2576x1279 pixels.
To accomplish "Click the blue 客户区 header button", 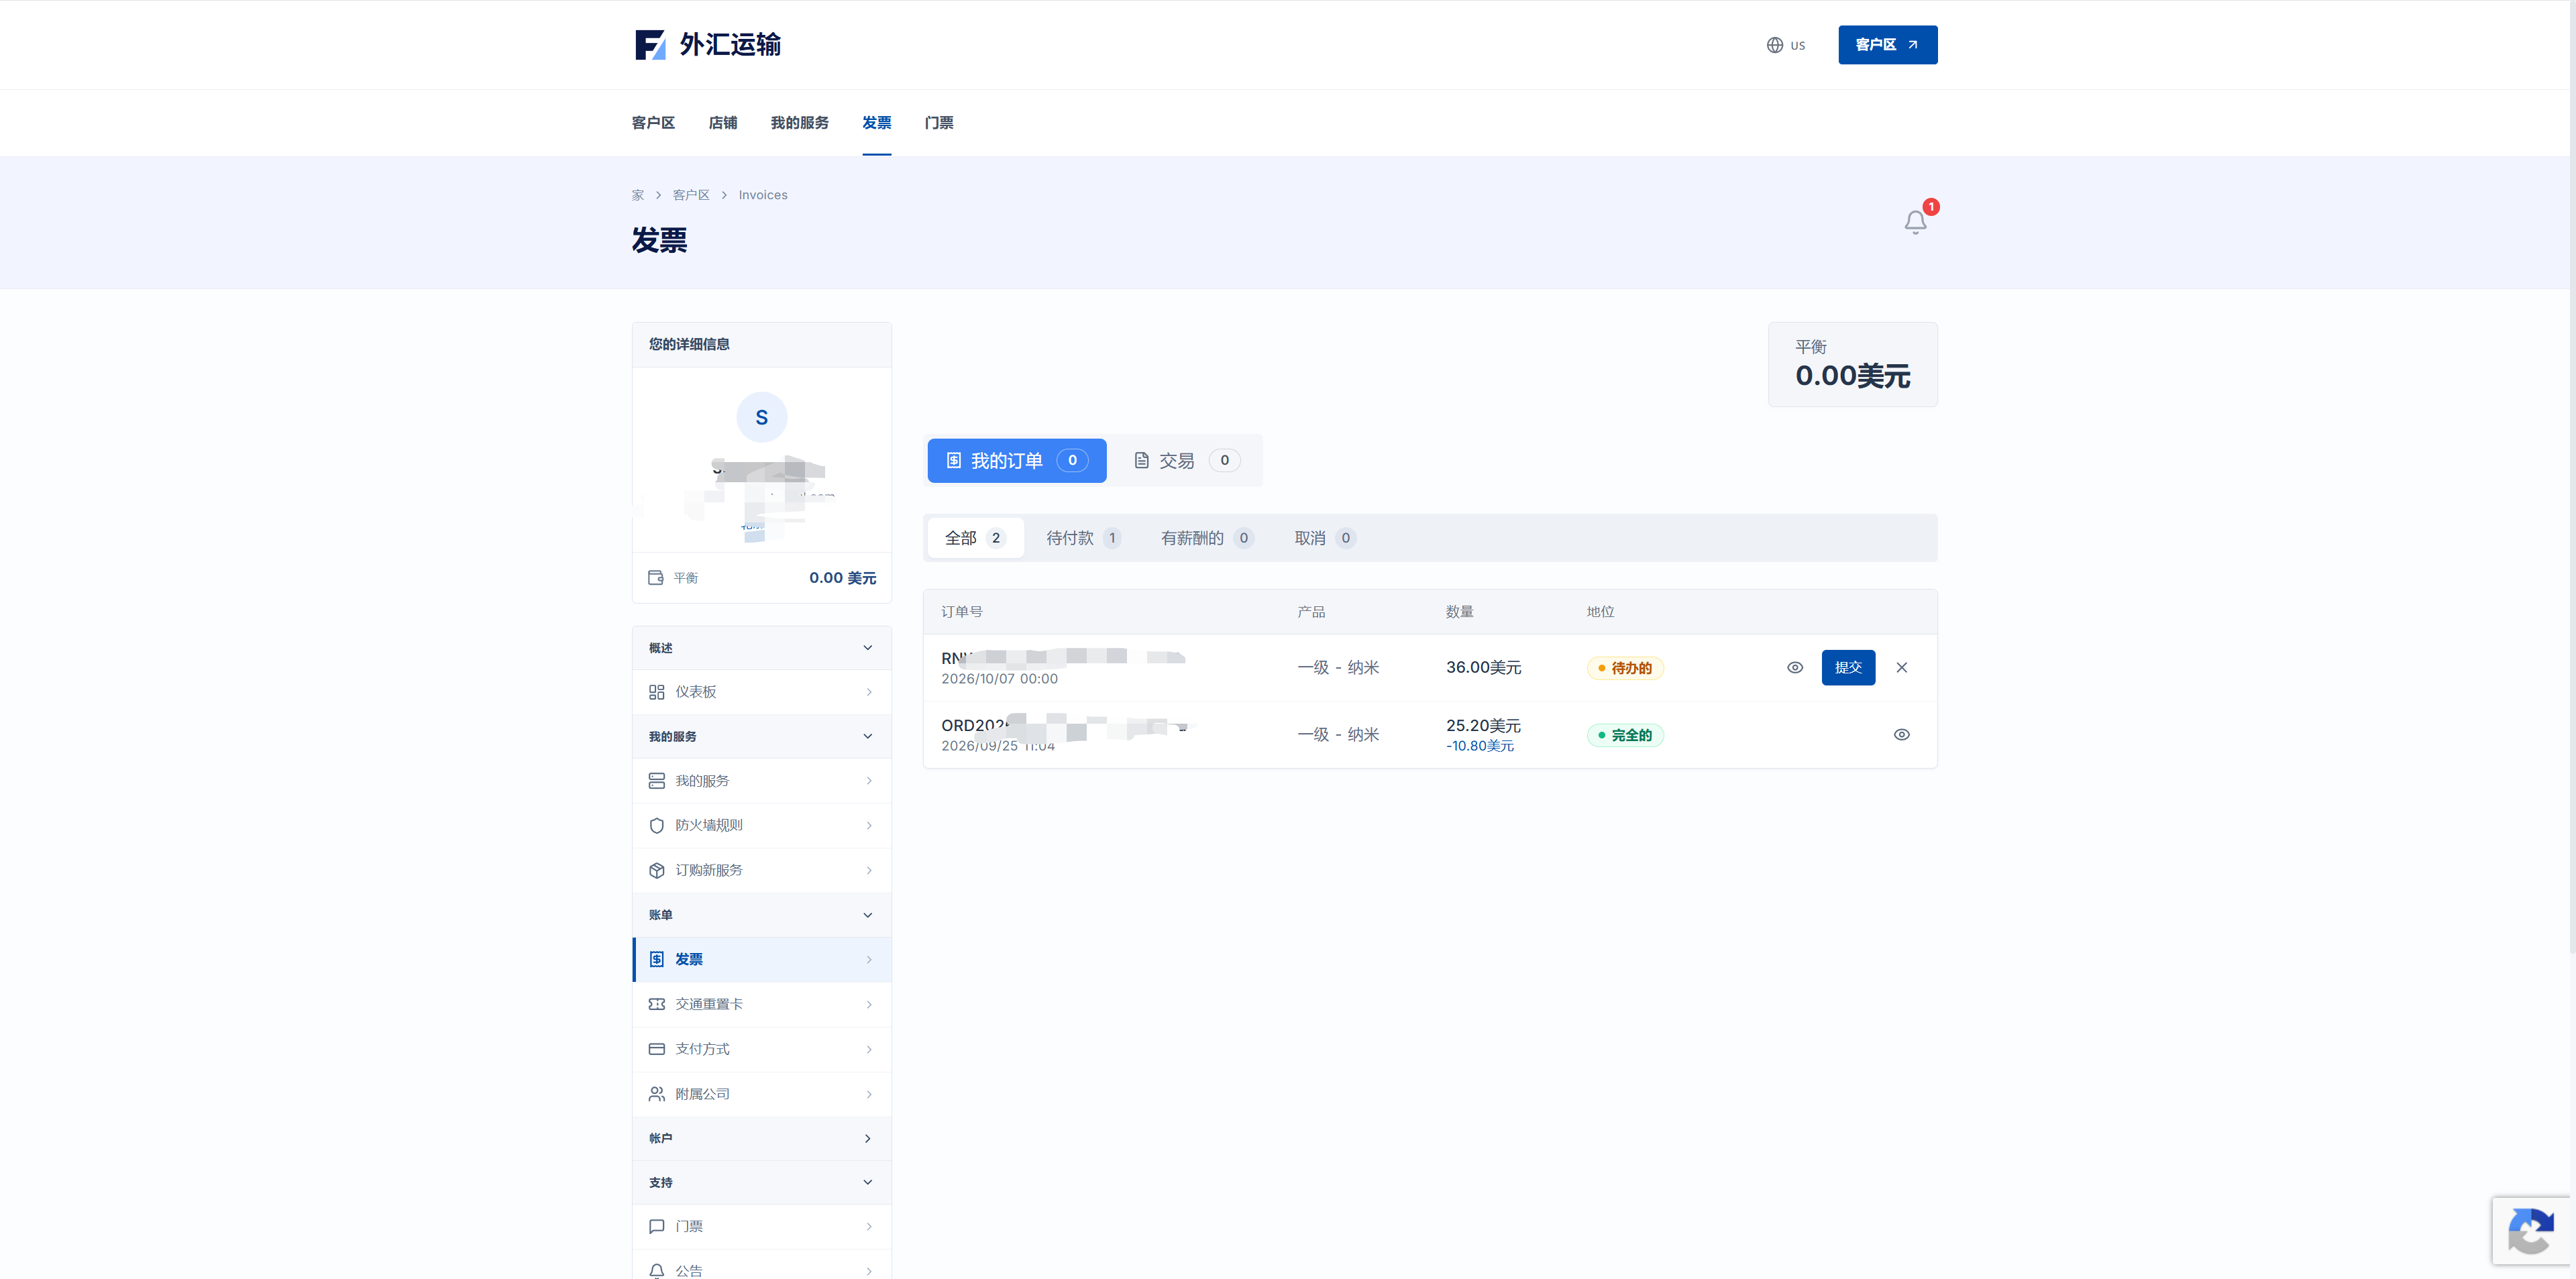I will click(x=1887, y=45).
